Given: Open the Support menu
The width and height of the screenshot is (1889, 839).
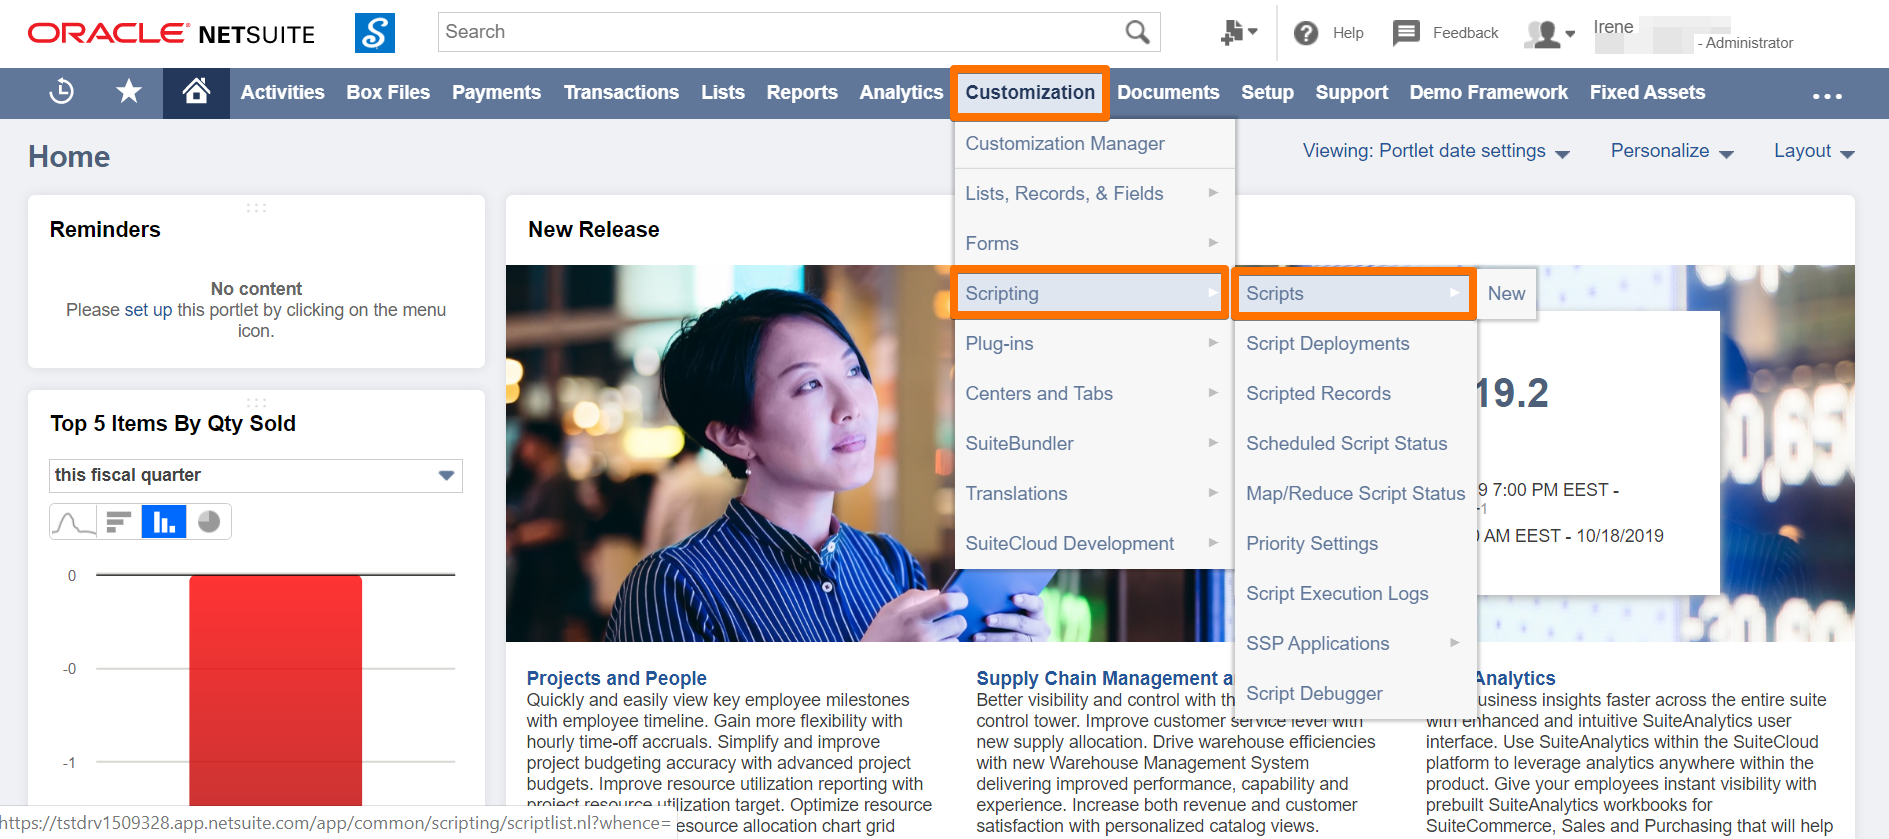Looking at the screenshot, I should (1351, 93).
